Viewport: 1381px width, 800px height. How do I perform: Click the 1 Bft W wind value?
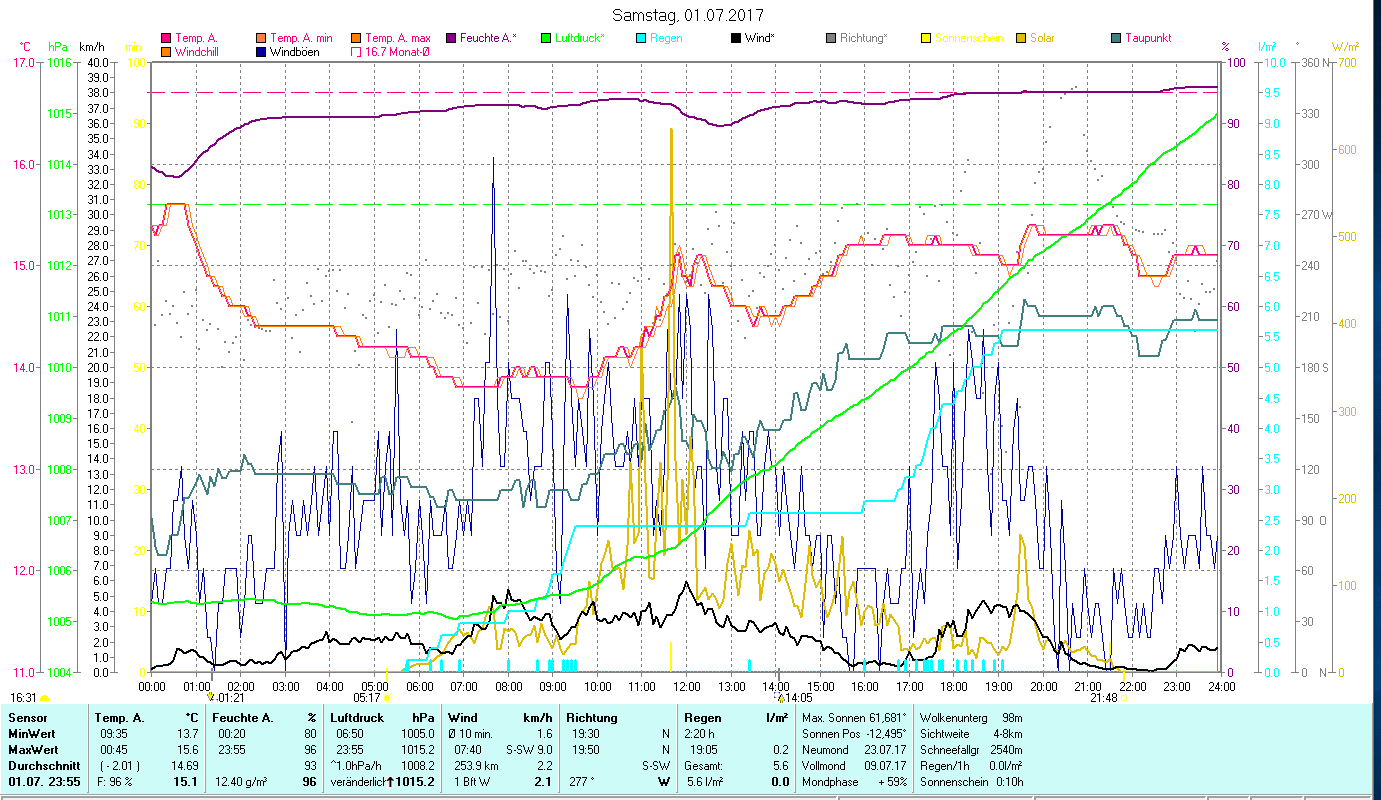(470, 782)
